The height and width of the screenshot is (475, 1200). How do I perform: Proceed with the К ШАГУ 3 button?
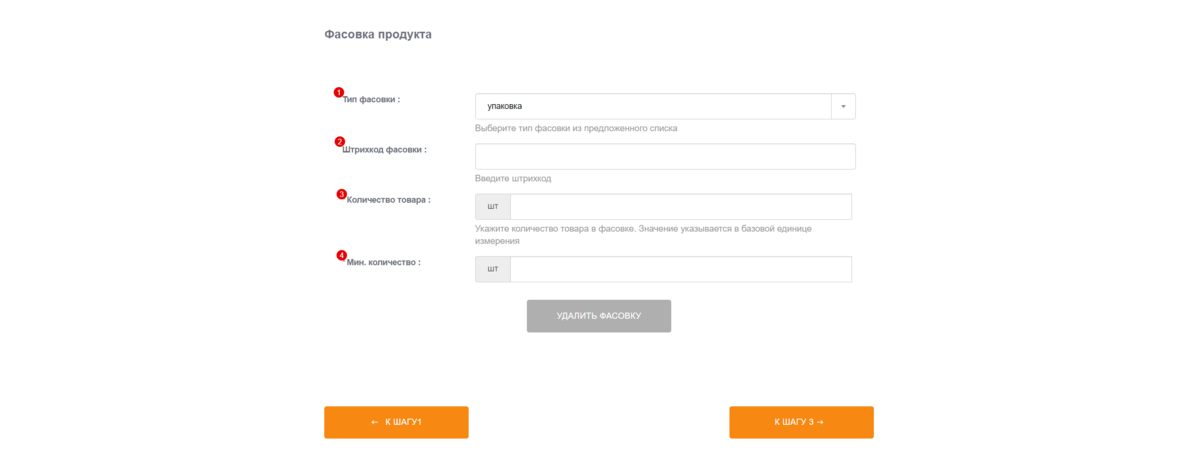[801, 422]
